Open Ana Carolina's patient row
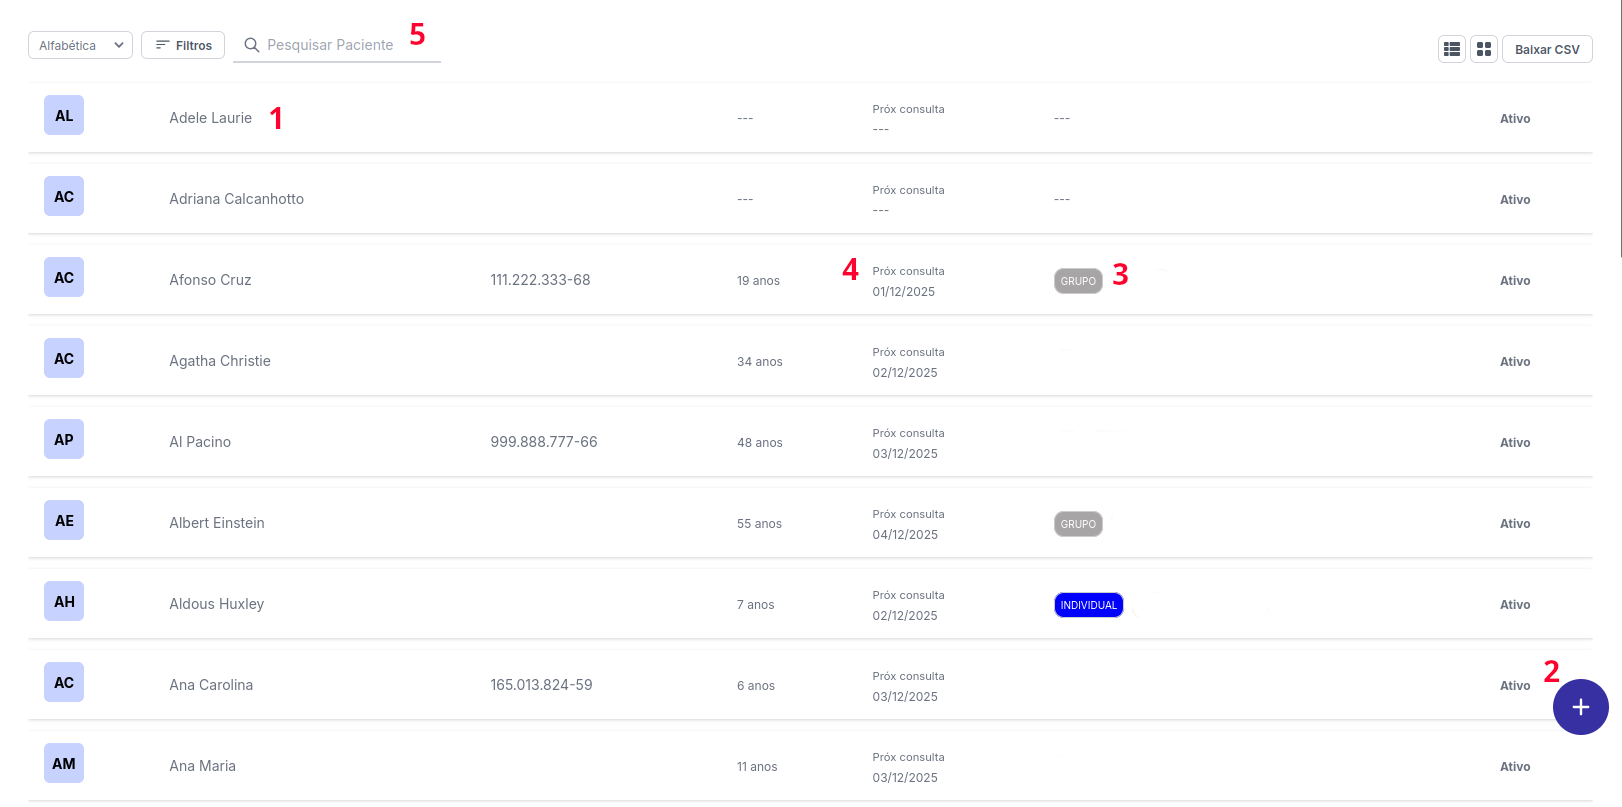1622x807 pixels. (211, 685)
